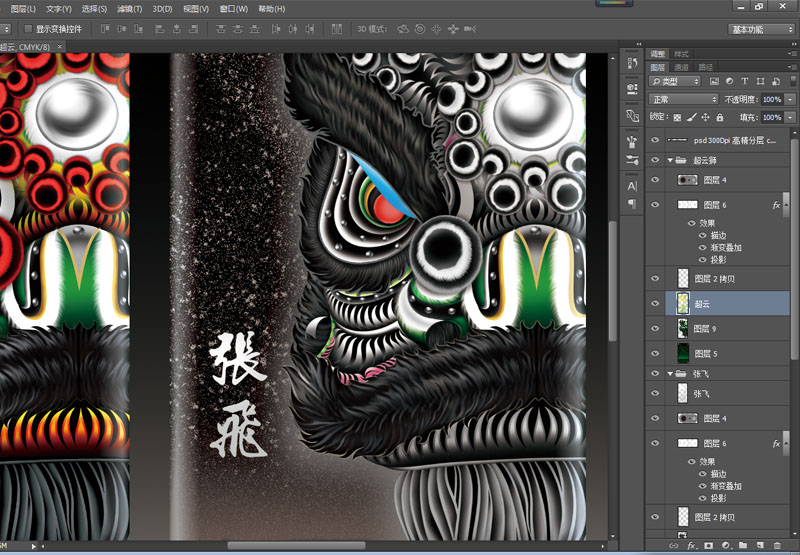Distribute left edges in options bar
This screenshot has width=800, height=555.
pos(276,29)
